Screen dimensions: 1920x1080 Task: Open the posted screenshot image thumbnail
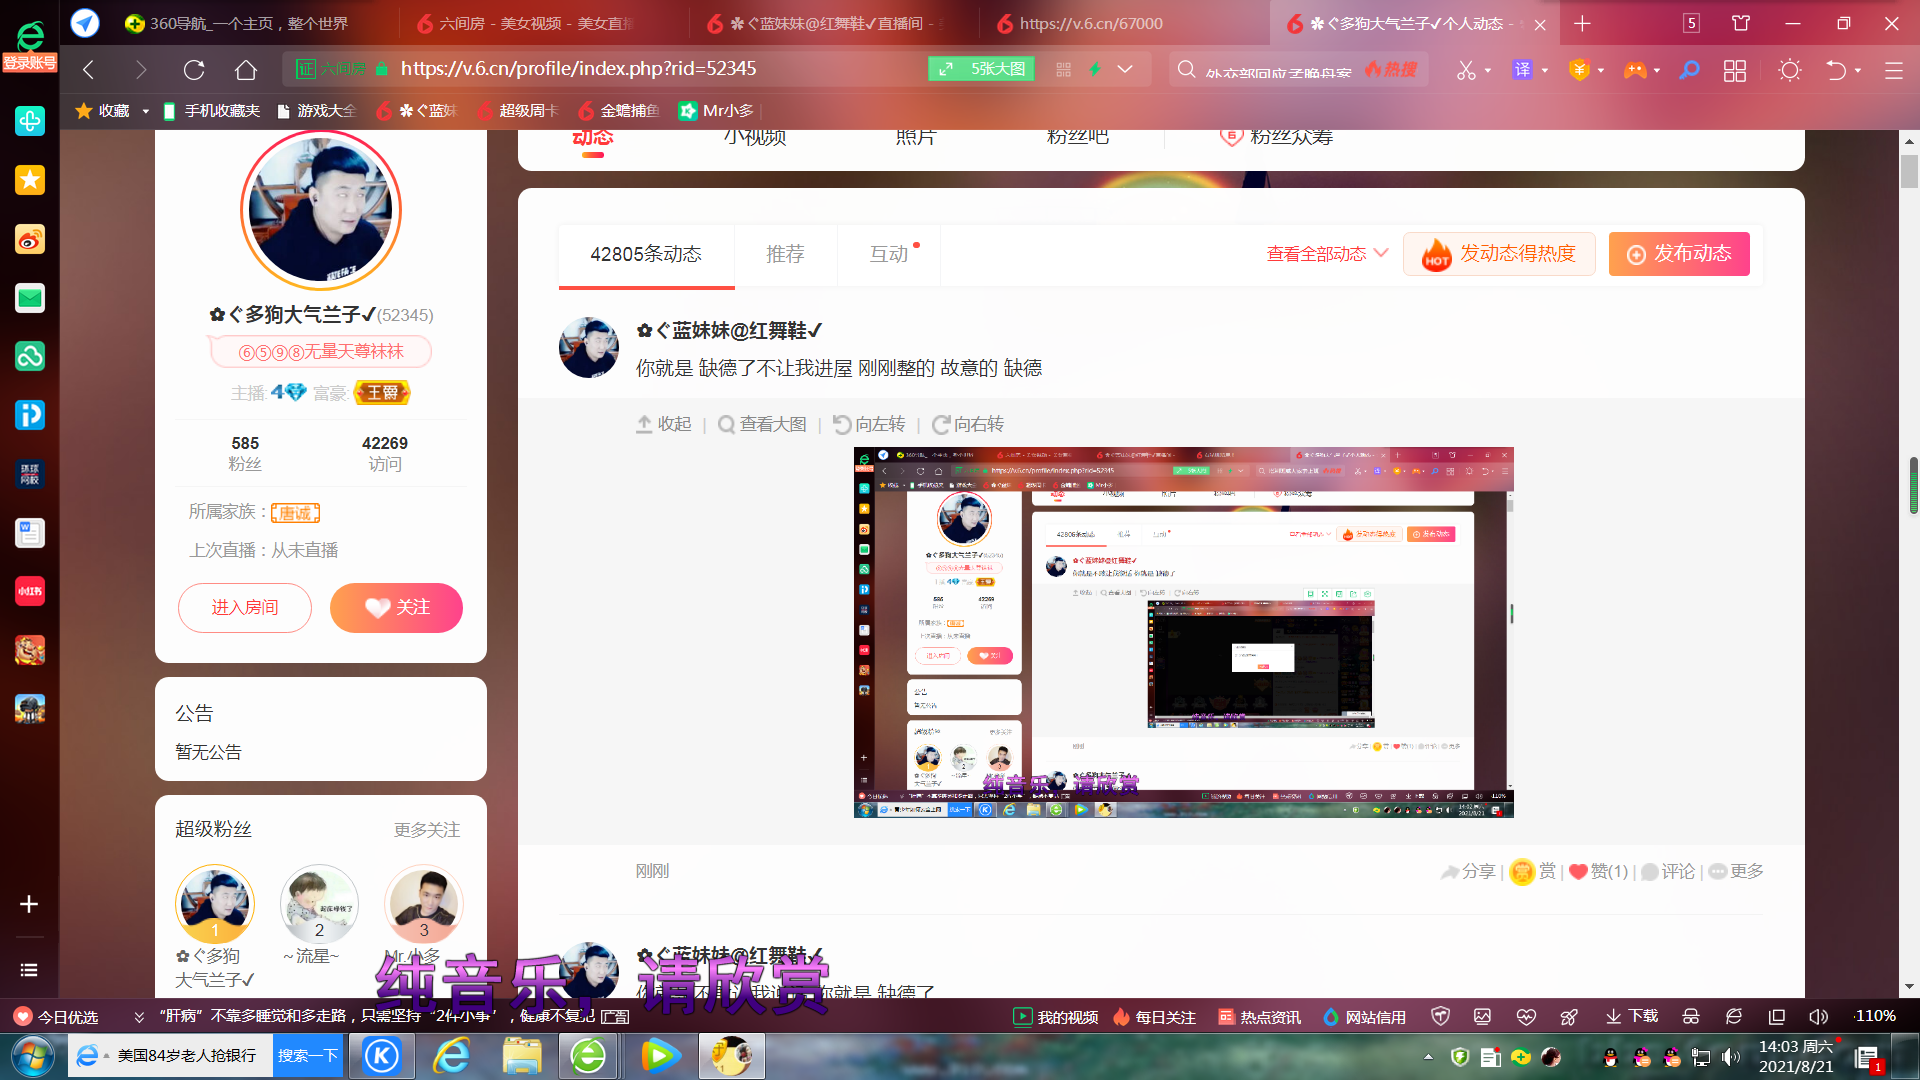1183,632
